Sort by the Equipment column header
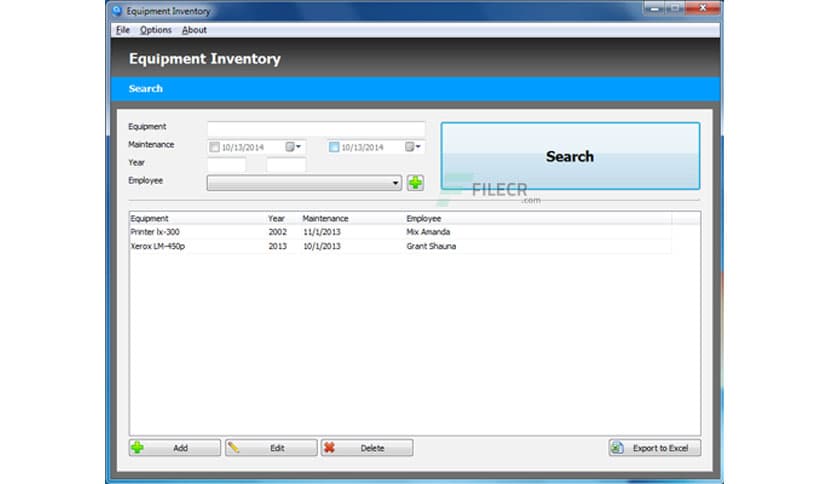Screen dimensions: 836x484 [198, 219]
